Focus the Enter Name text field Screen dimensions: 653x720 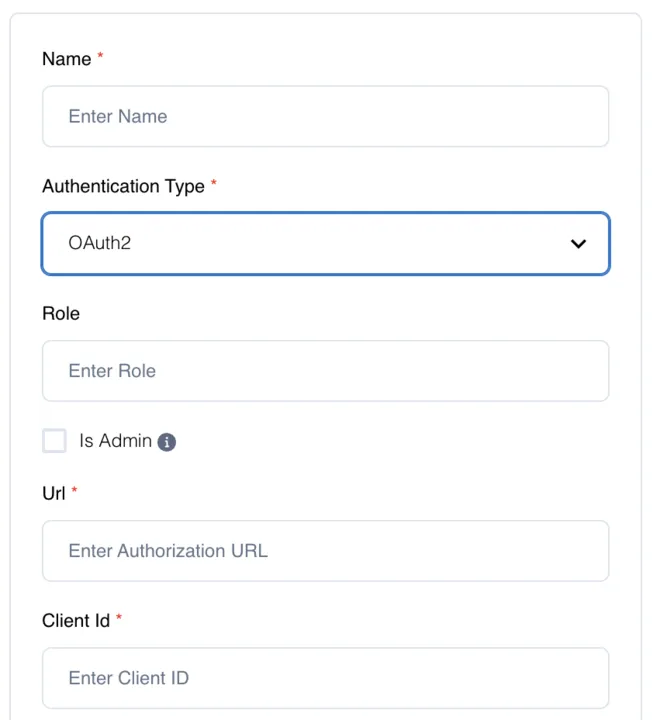326,116
